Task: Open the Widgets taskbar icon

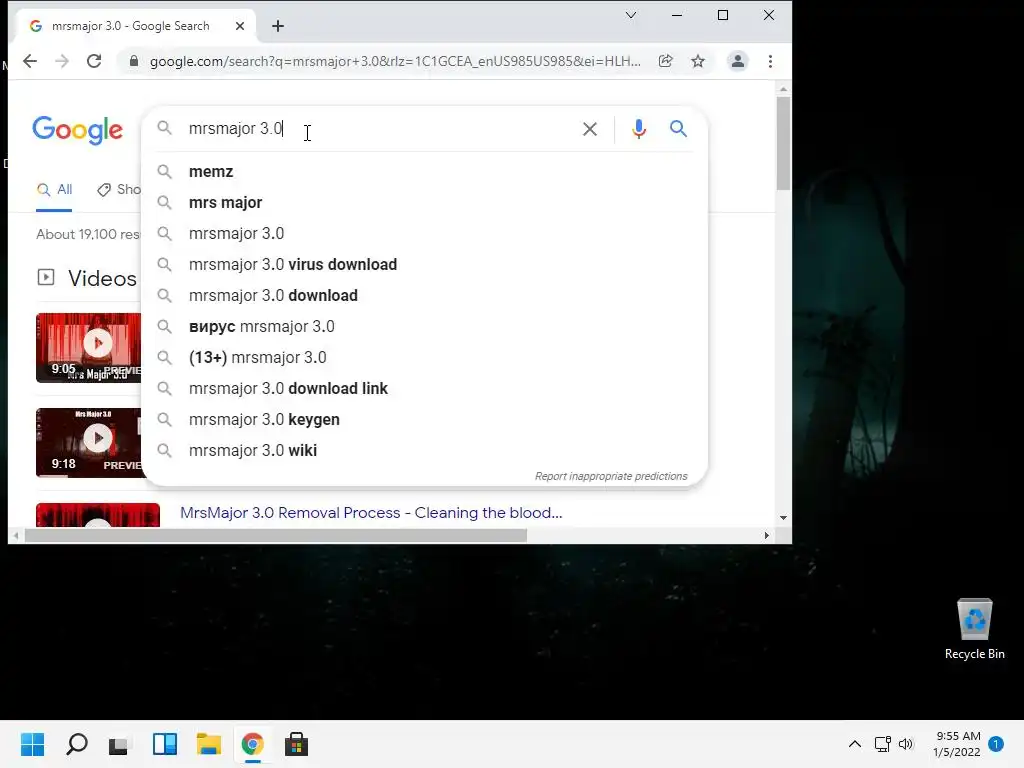Action: point(165,744)
